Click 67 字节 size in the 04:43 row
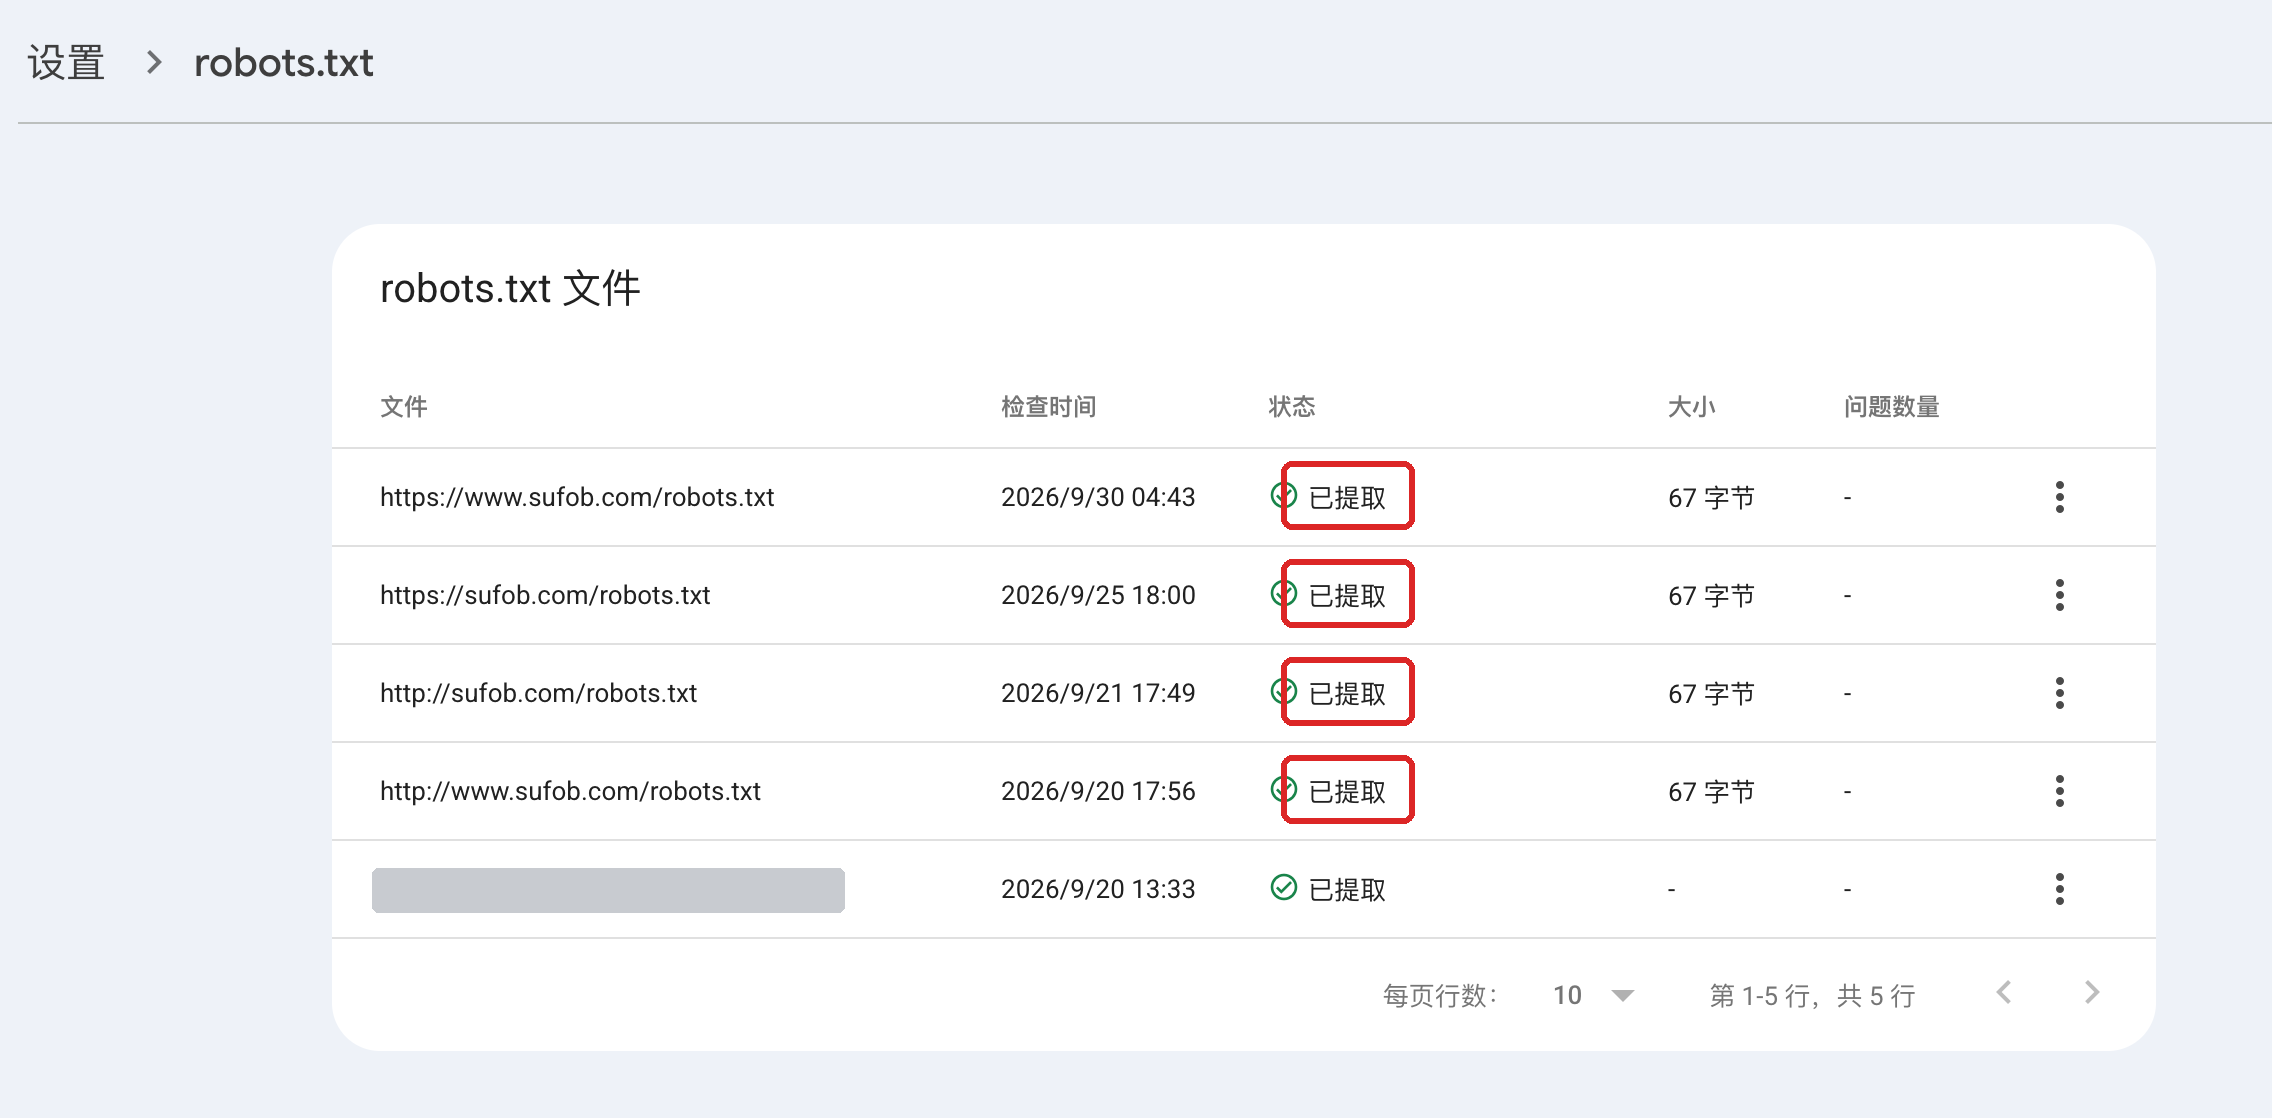The height and width of the screenshot is (1118, 2272). click(1711, 498)
